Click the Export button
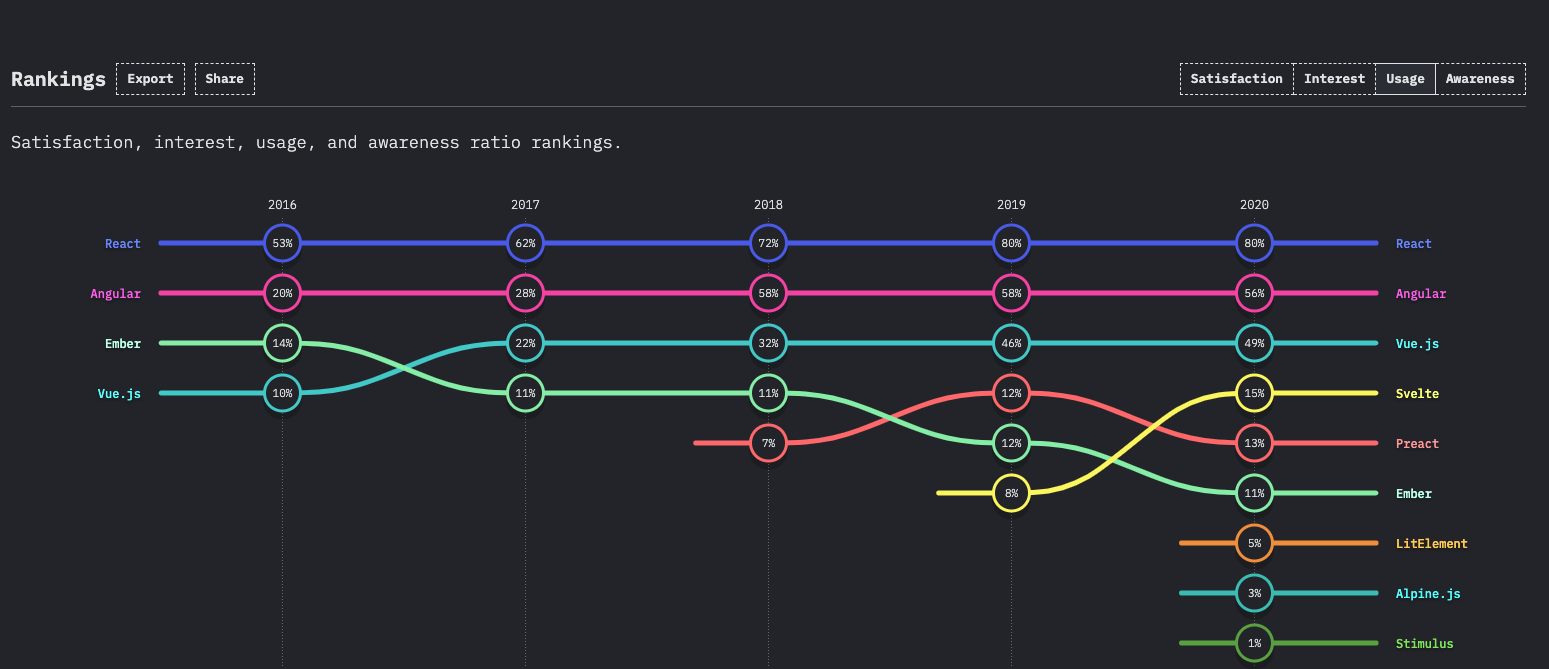The image size is (1549, 669). tap(150, 78)
